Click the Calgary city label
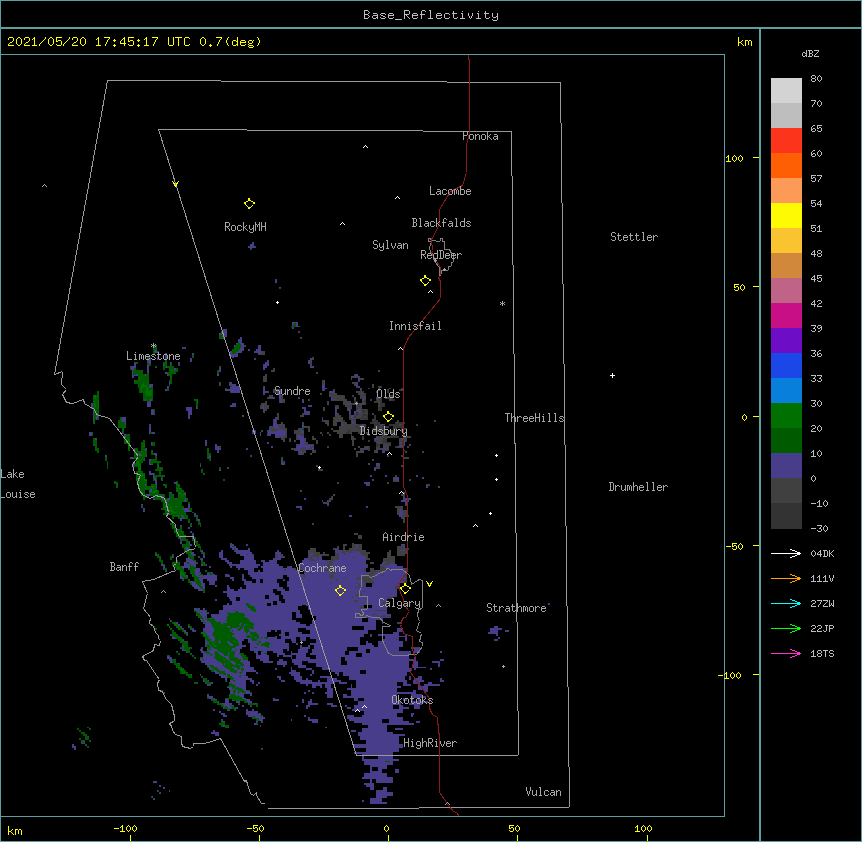862x842 pixels. pyautogui.click(x=400, y=603)
